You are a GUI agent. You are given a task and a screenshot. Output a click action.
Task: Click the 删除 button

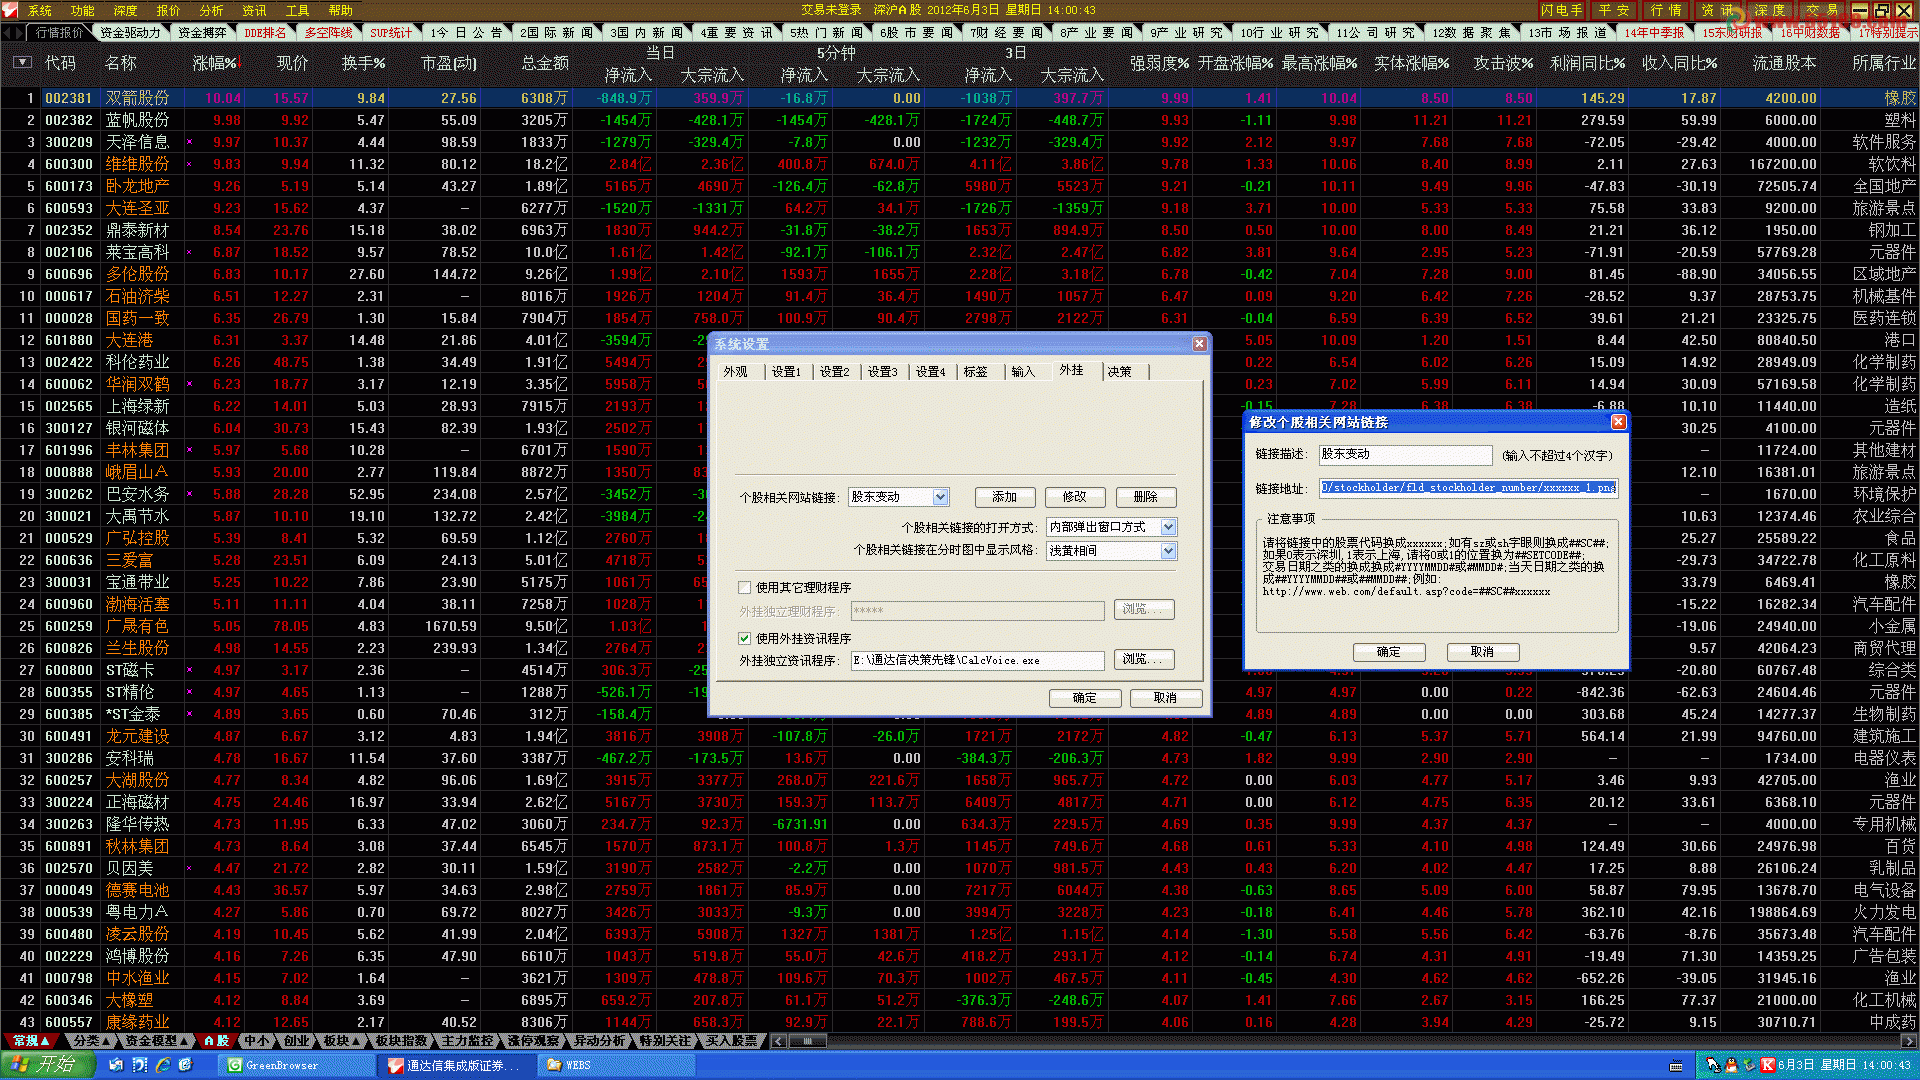[1146, 497]
